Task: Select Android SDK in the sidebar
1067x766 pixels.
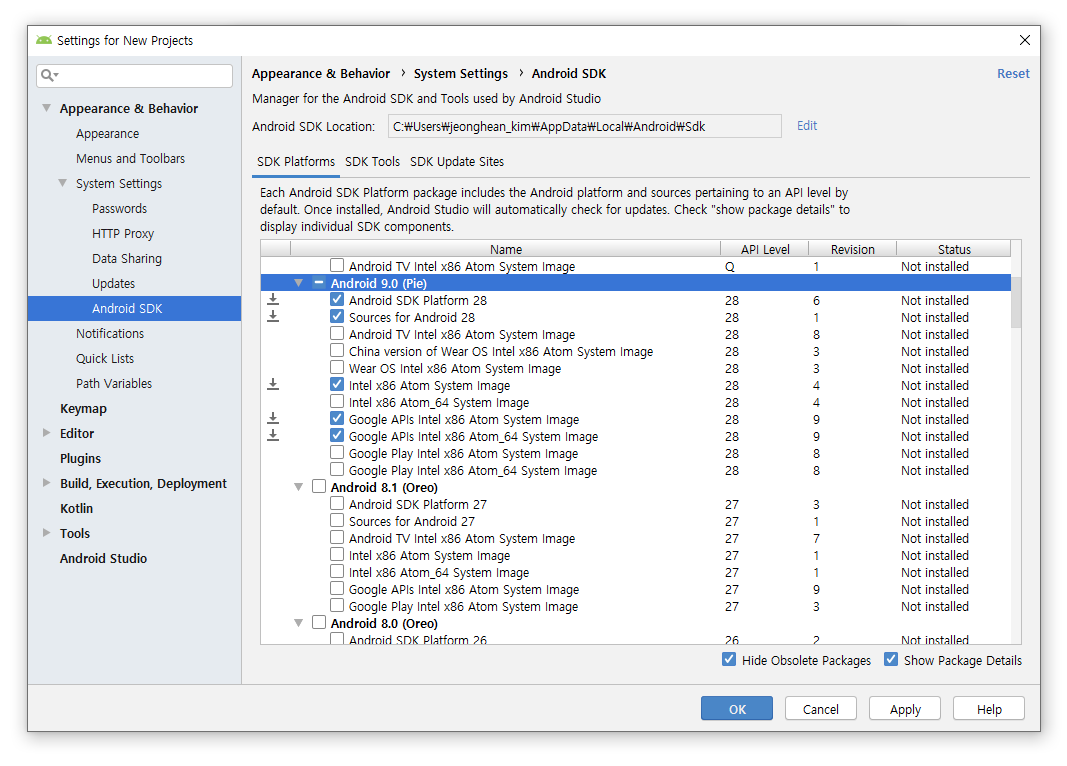Action: pyautogui.click(x=135, y=308)
